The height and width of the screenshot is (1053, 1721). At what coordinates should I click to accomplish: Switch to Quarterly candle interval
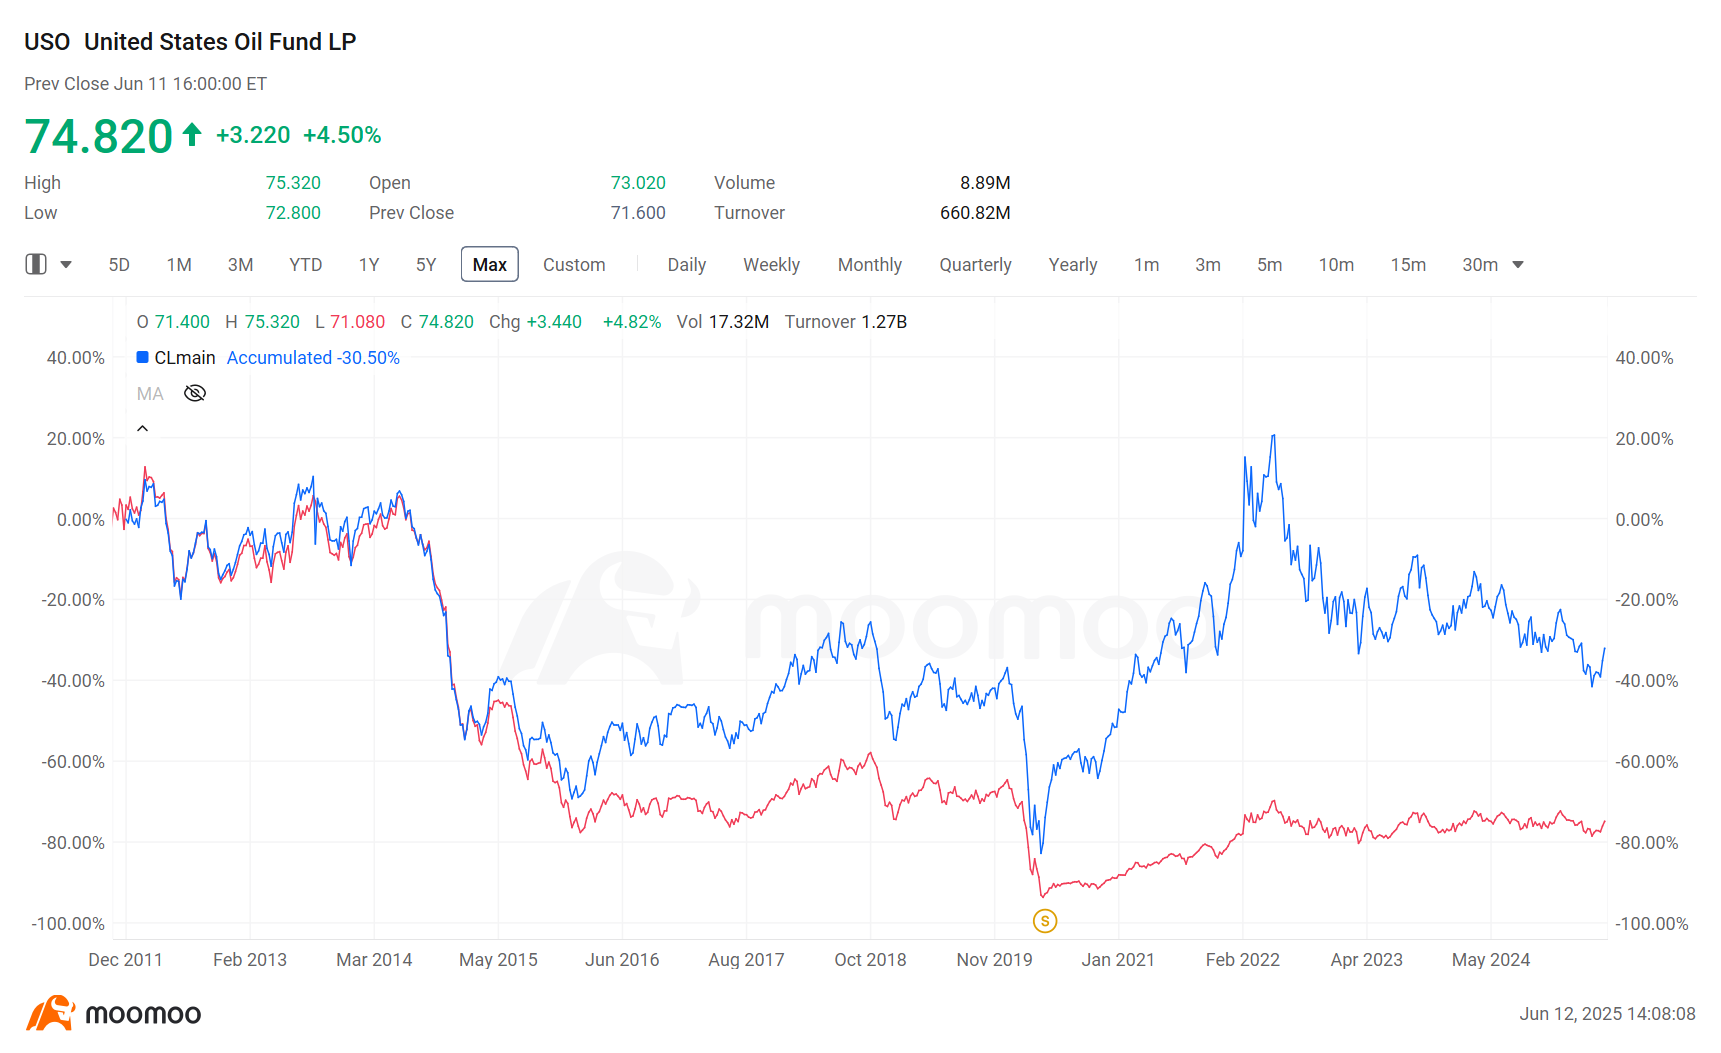click(975, 265)
